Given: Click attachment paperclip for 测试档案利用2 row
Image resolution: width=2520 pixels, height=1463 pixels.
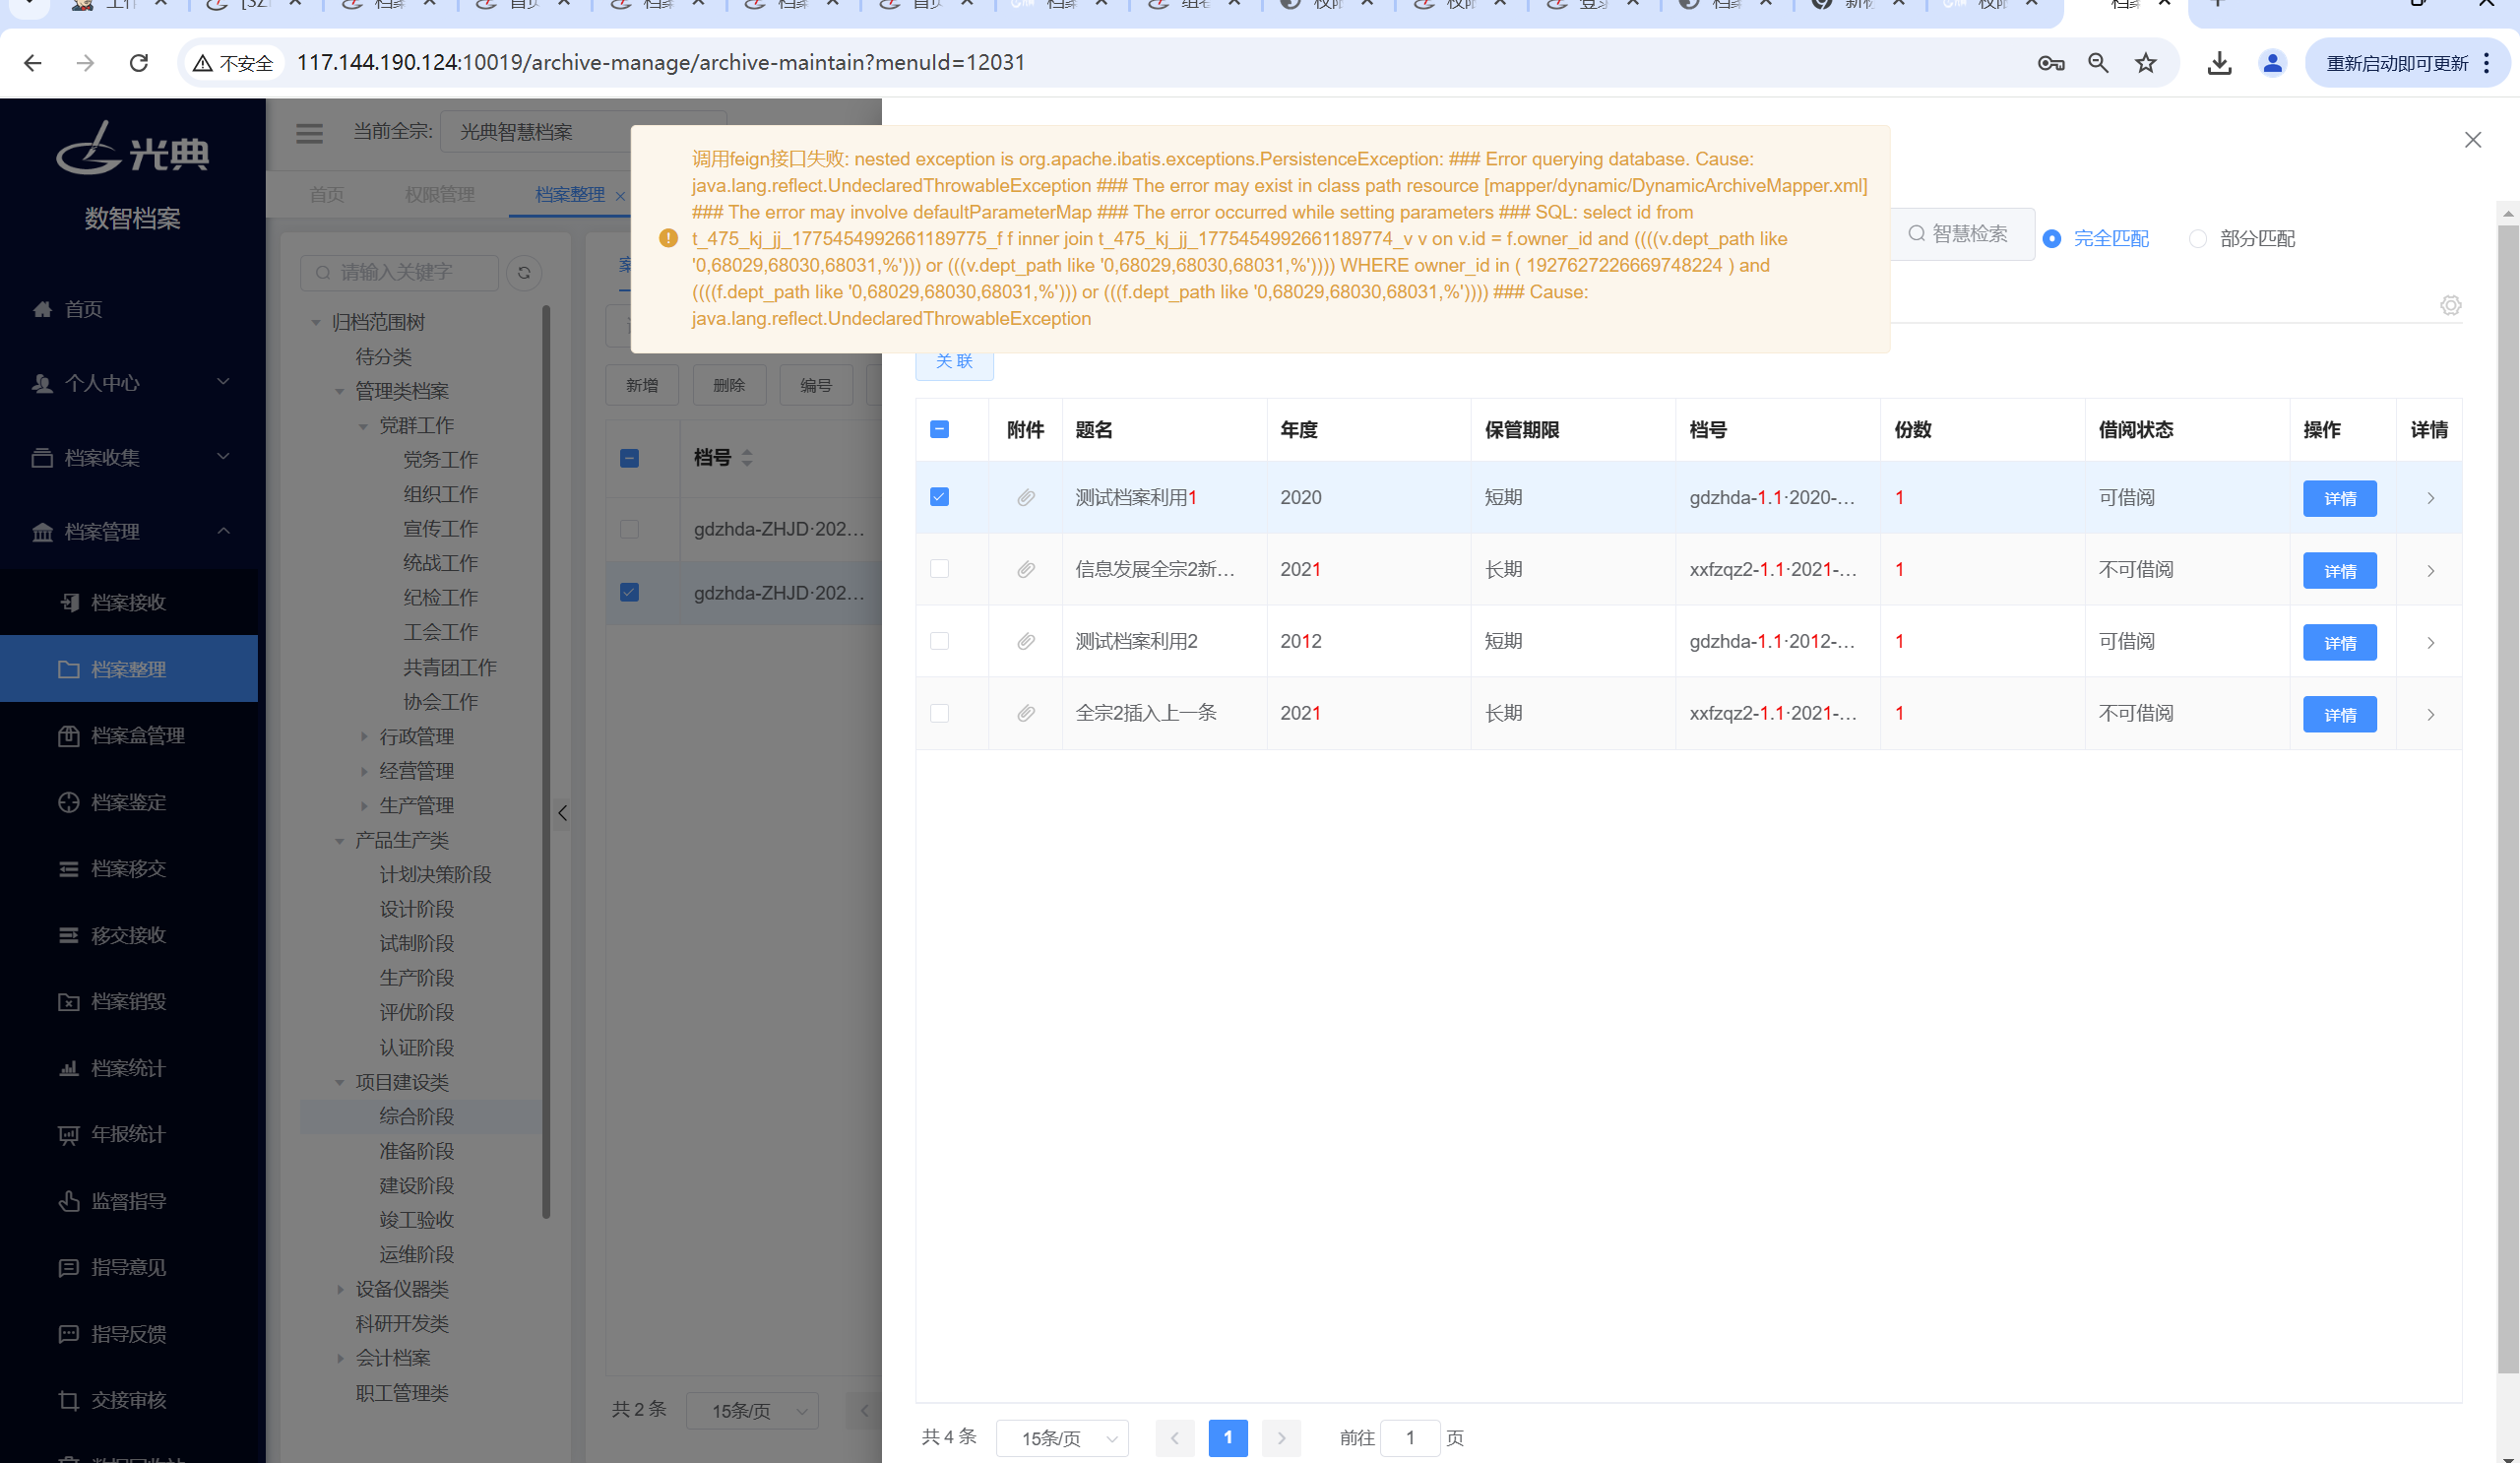Looking at the screenshot, I should (x=1026, y=642).
